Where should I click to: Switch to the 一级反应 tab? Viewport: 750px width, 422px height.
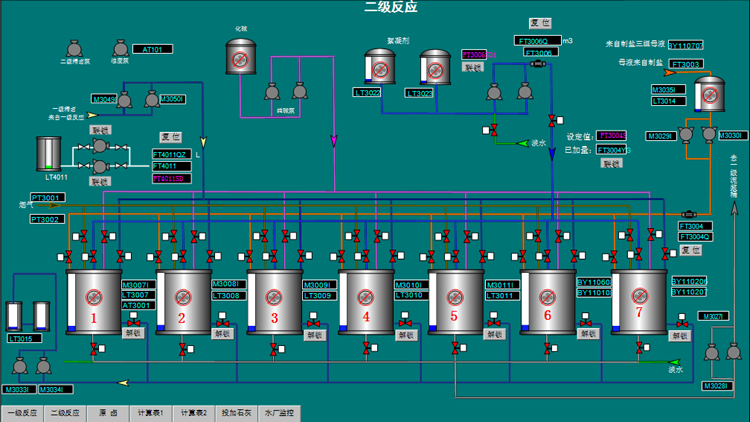(21, 412)
